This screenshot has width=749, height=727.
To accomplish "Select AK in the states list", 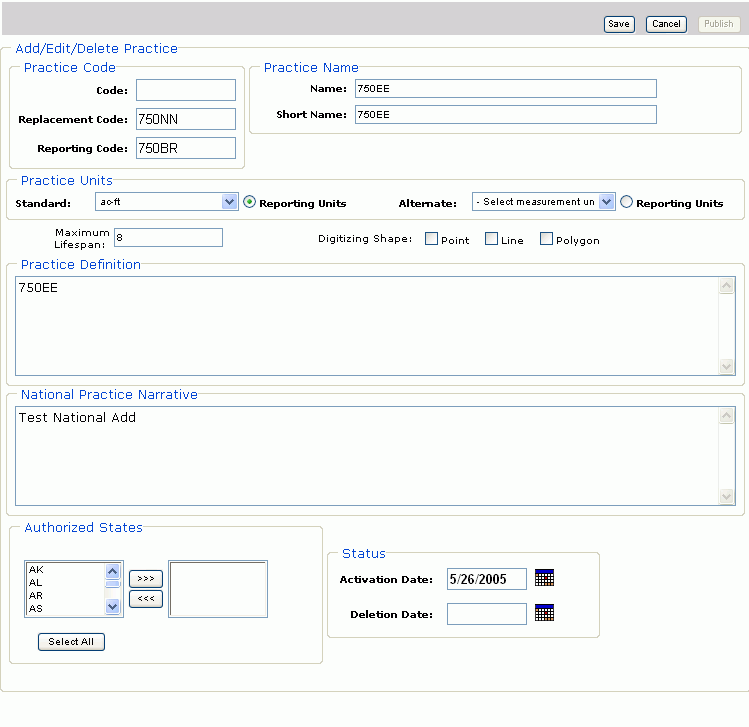I will 65,569.
